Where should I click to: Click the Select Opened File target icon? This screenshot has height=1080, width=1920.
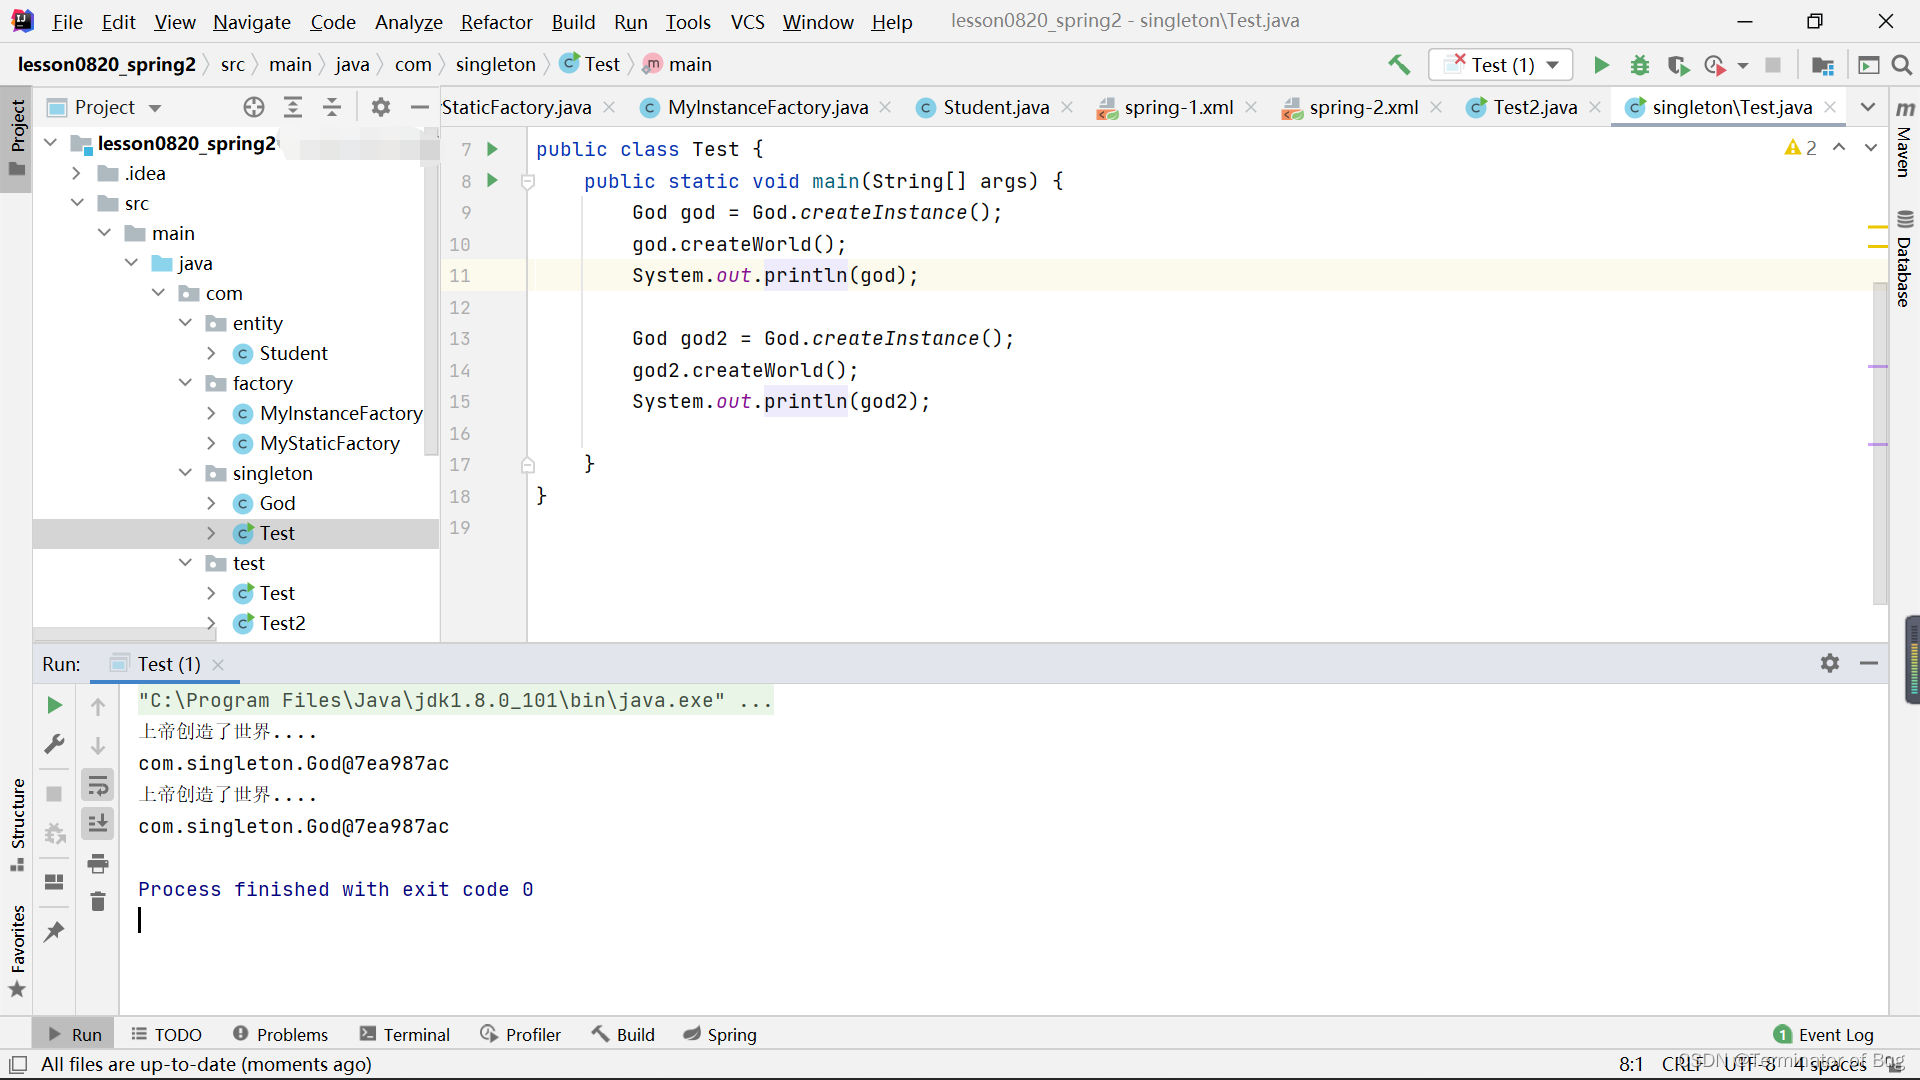pos(254,107)
